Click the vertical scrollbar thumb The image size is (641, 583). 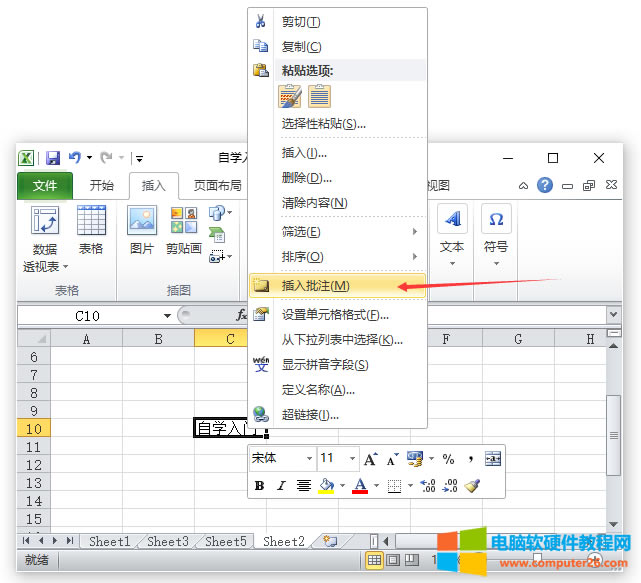tap(614, 435)
